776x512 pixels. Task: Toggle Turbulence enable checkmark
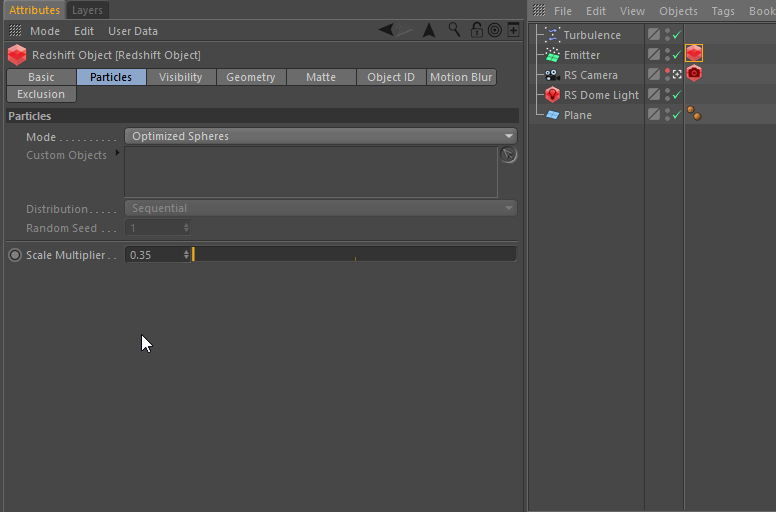[677, 35]
